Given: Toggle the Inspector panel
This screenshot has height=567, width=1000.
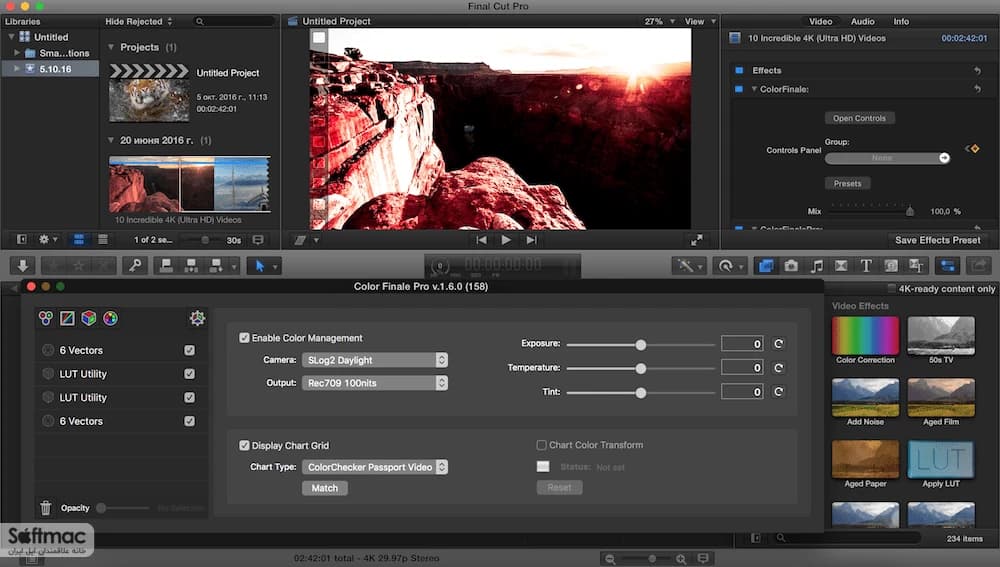Looking at the screenshot, I should pyautogui.click(x=948, y=265).
